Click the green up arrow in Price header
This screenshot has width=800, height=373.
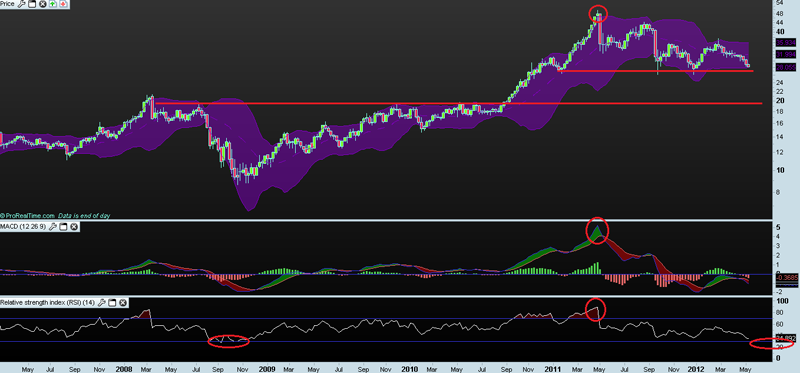tap(53, 4)
